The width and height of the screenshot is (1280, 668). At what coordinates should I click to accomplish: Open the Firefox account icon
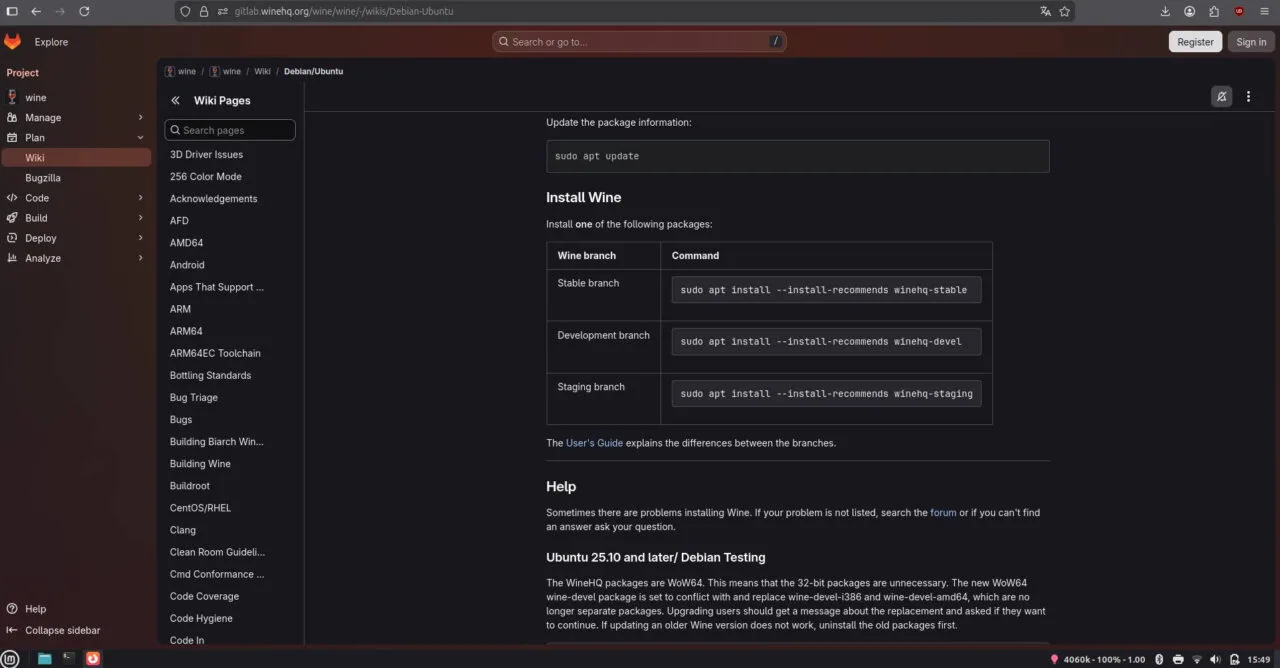(1190, 11)
